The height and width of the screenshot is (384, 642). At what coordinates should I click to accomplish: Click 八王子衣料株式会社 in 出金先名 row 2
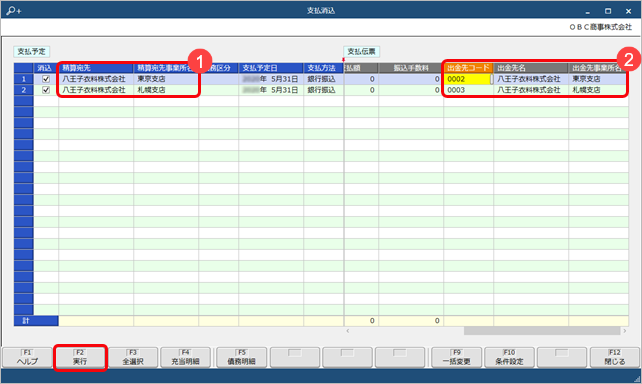click(531, 90)
